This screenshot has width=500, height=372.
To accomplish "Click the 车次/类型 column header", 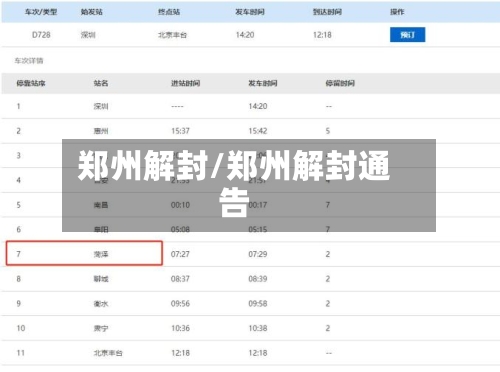I will 41,12.
